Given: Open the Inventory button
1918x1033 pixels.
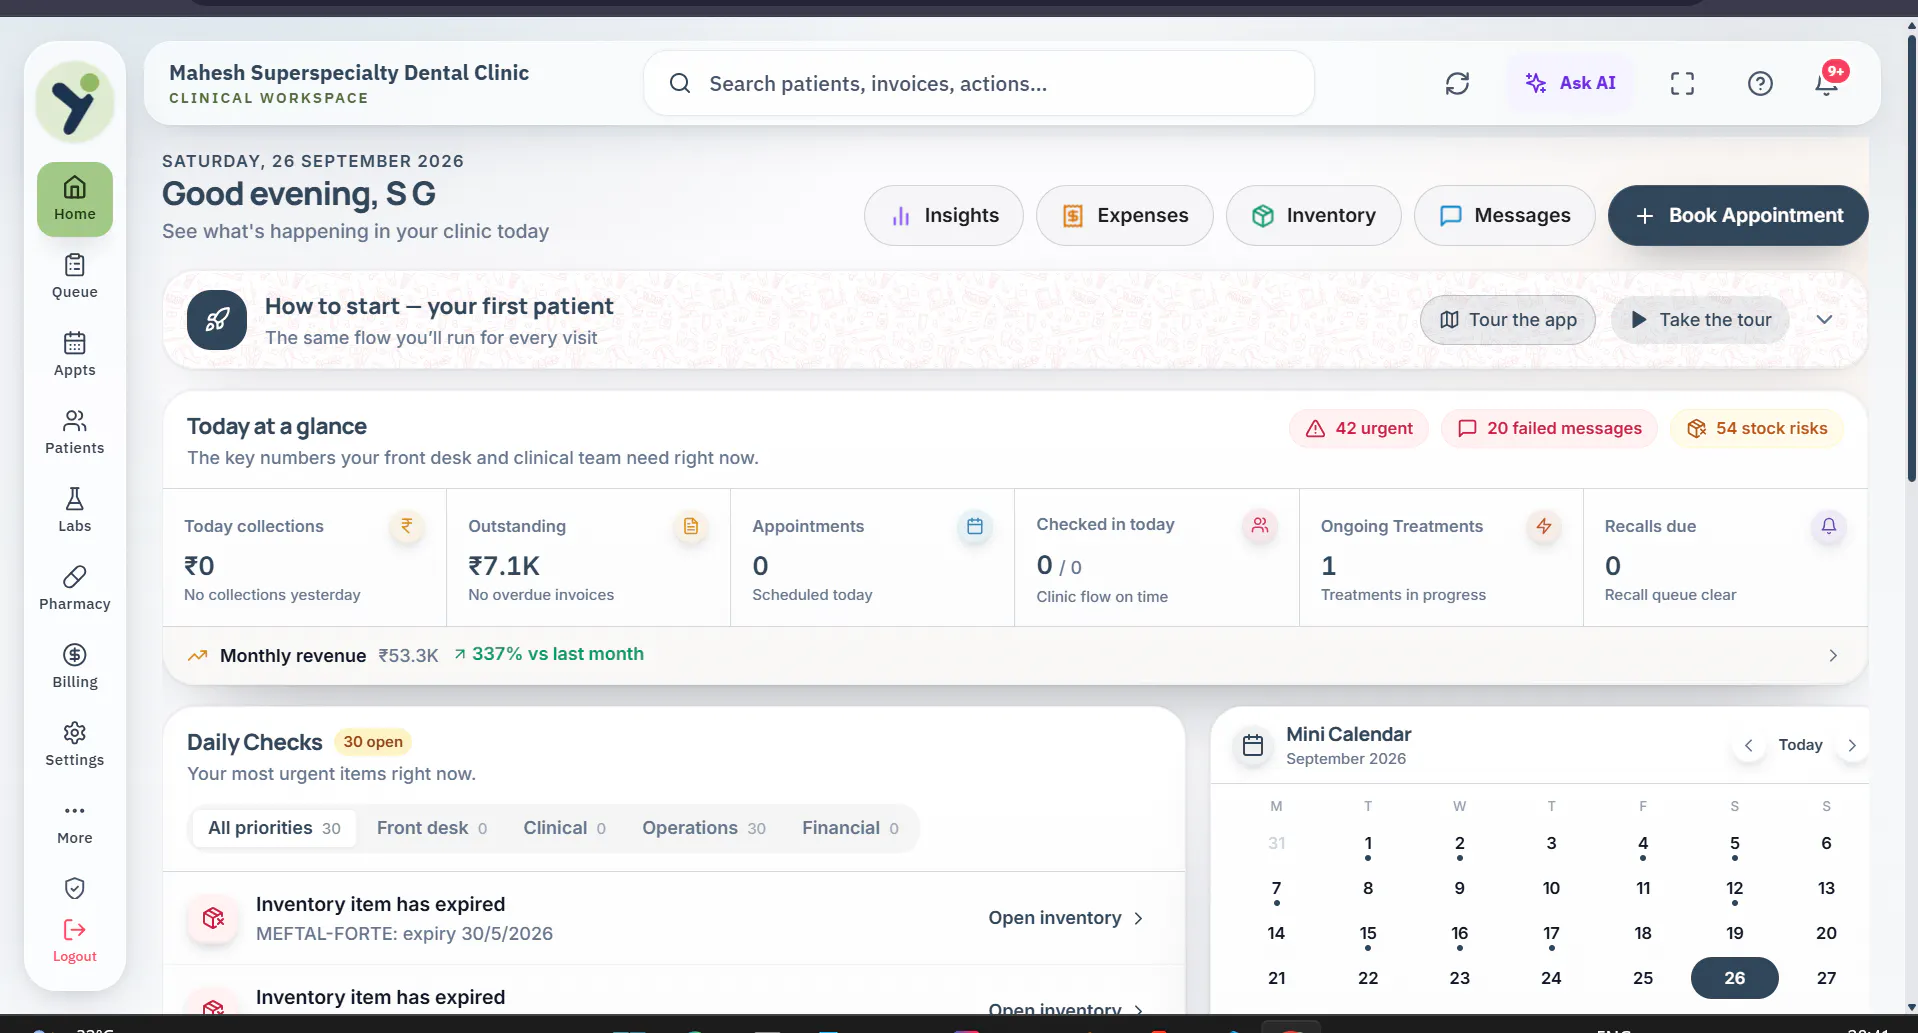Looking at the screenshot, I should [1314, 216].
